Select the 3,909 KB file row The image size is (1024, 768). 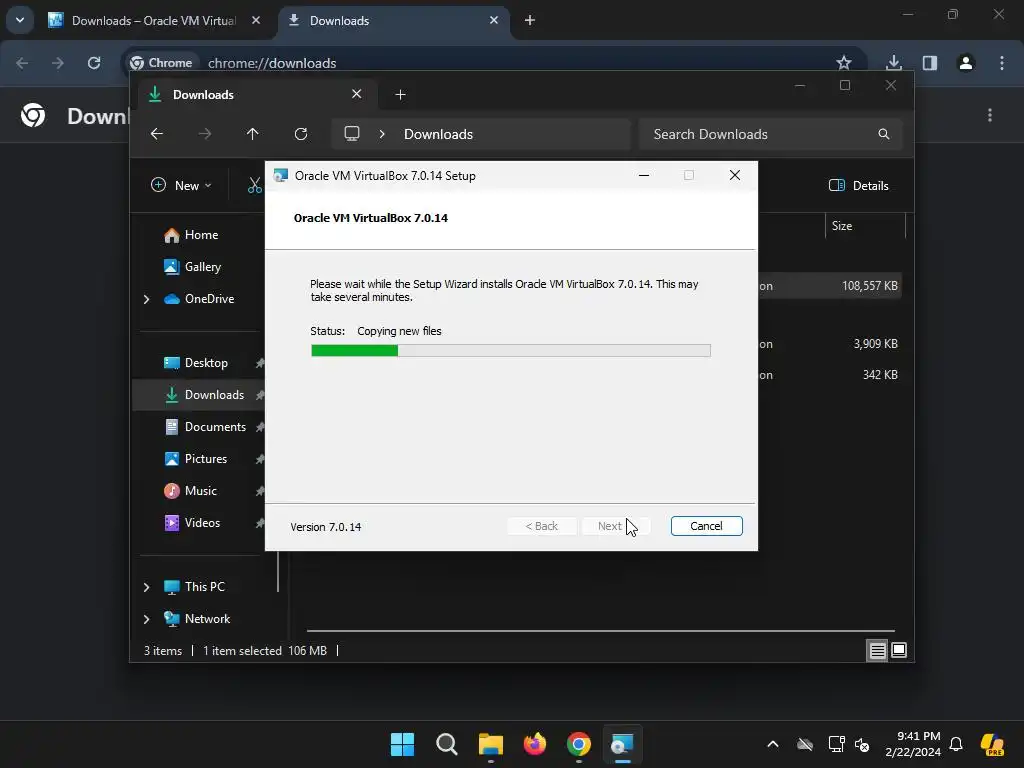830,344
